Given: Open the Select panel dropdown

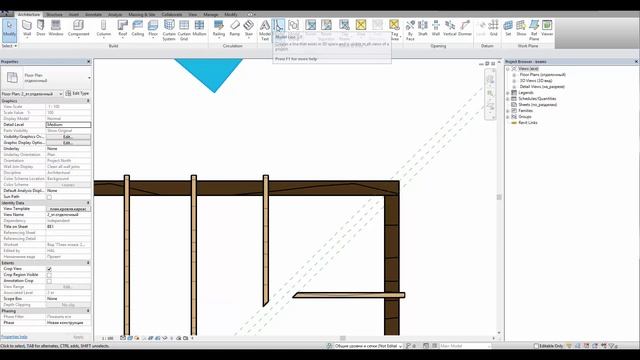Looking at the screenshot, I should [9, 46].
